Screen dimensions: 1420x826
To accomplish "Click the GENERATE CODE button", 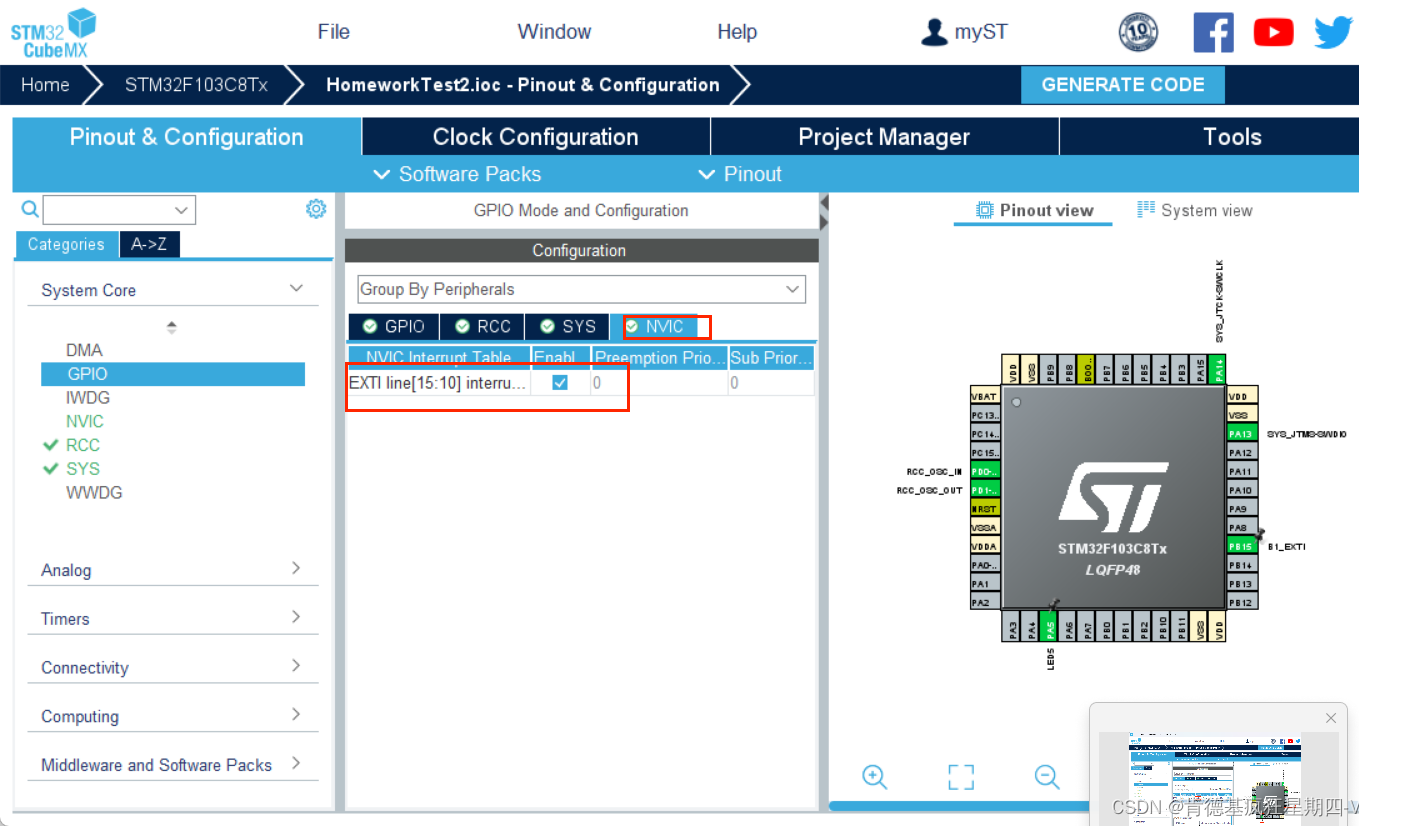I will [1123, 85].
